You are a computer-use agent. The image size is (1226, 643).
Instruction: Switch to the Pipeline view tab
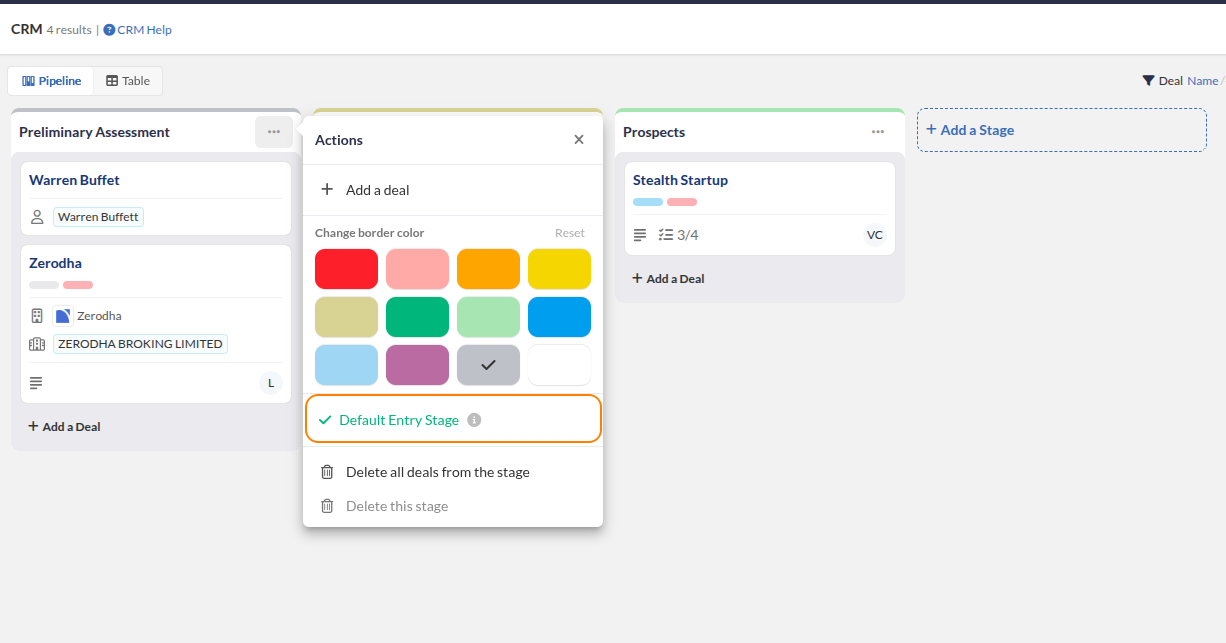click(x=52, y=81)
